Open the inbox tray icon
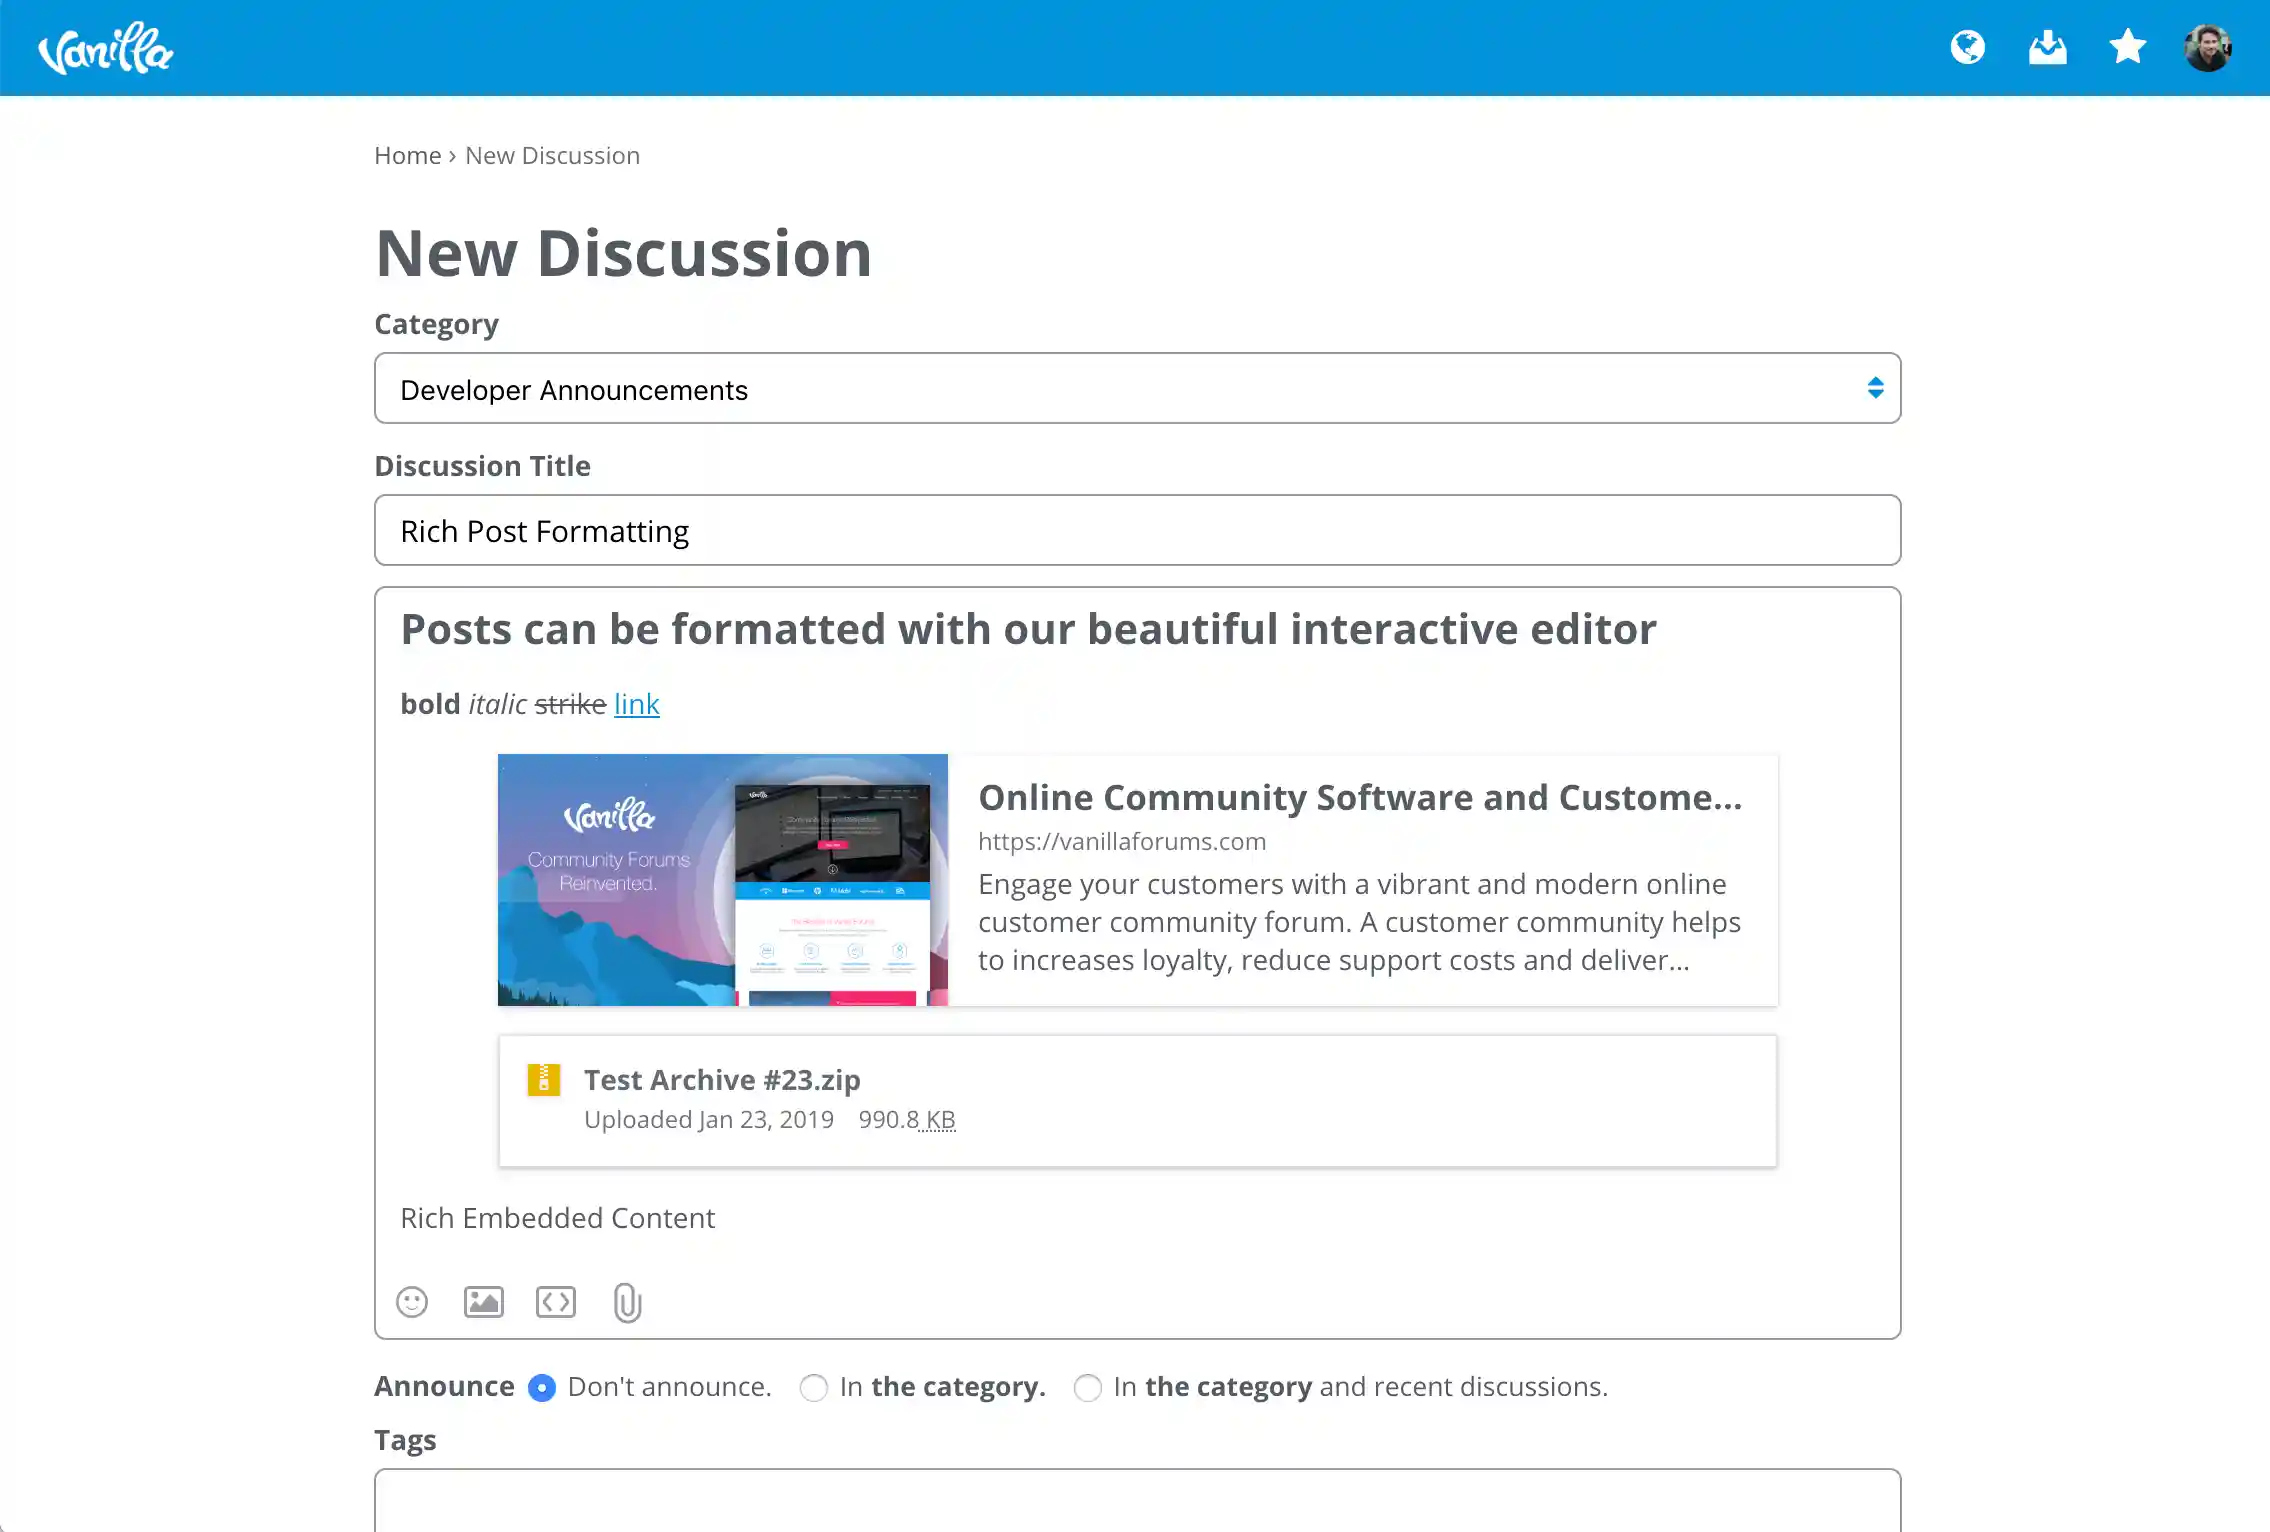The image size is (2270, 1532). (x=2047, y=47)
